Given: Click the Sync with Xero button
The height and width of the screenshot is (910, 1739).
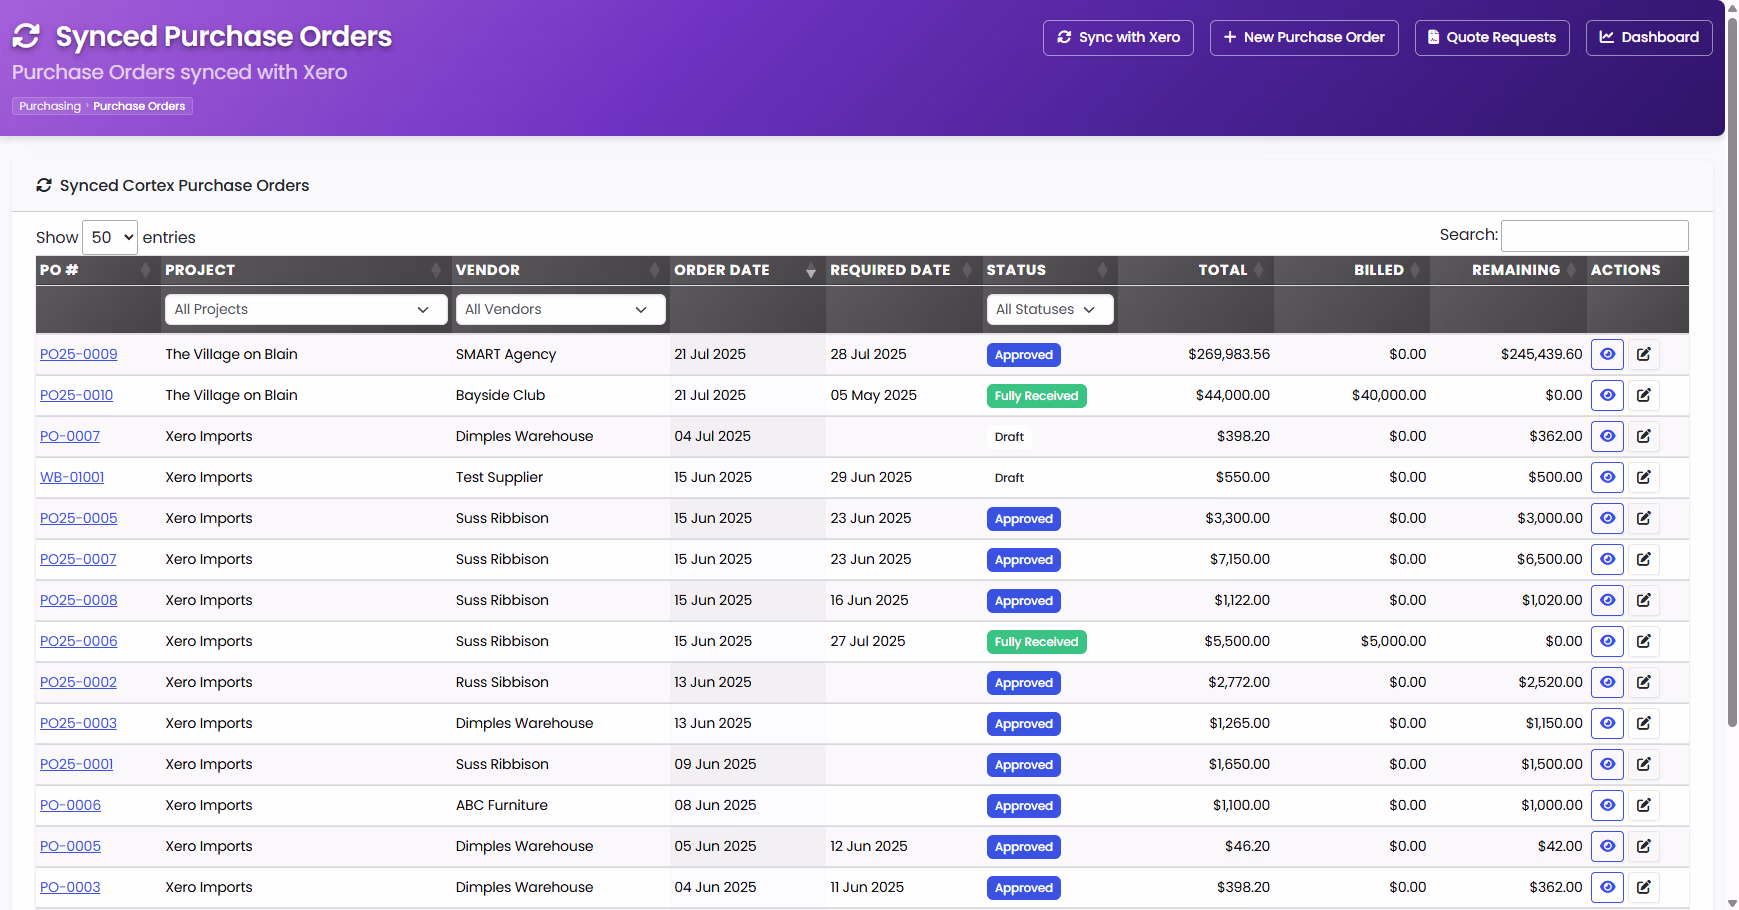Looking at the screenshot, I should click(x=1118, y=38).
